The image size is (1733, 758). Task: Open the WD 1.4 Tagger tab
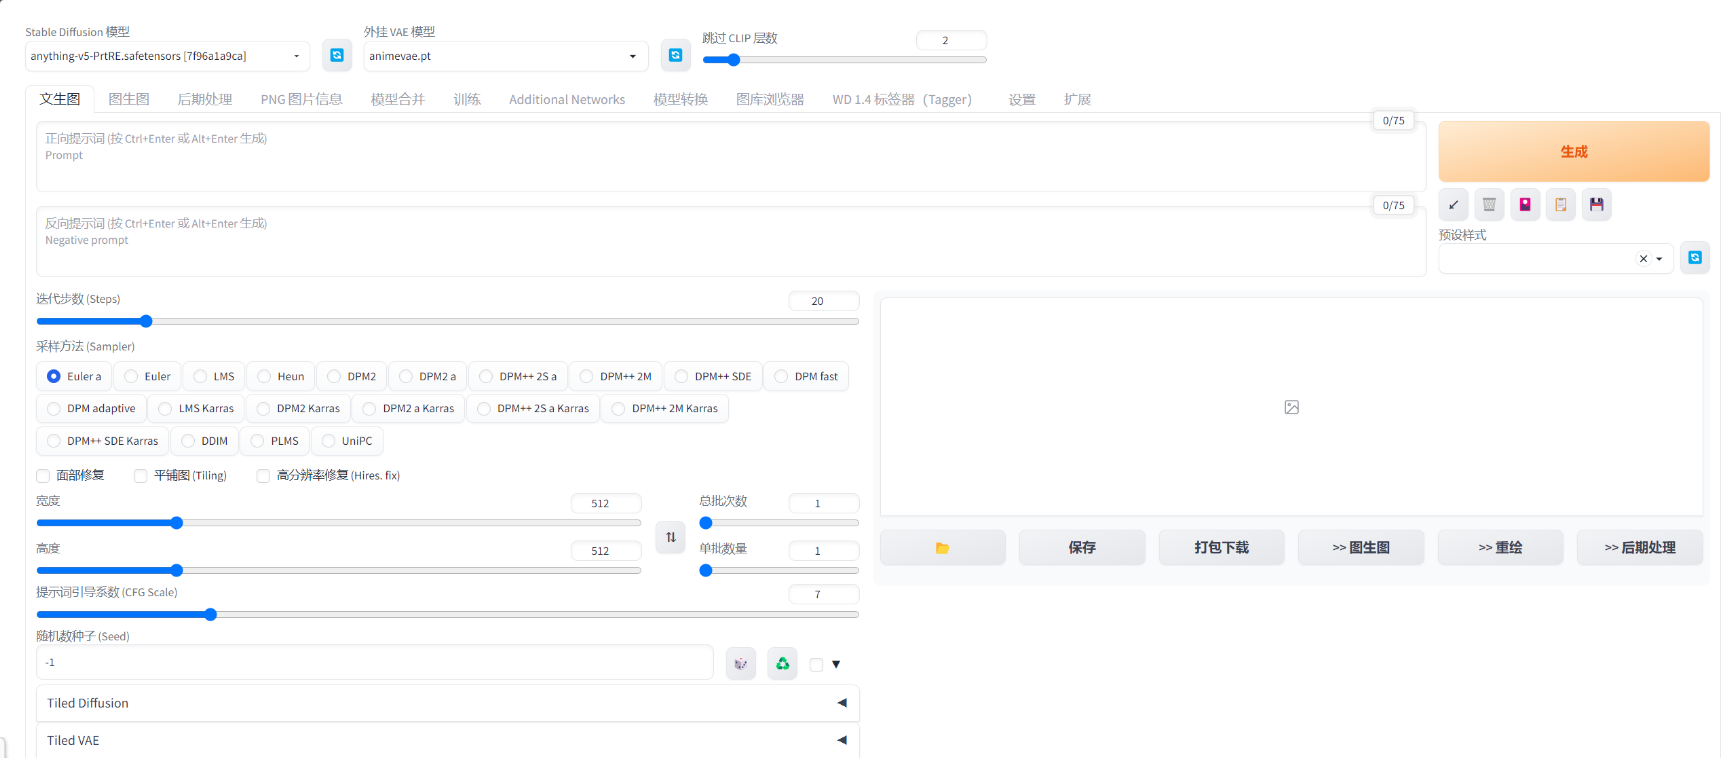pyautogui.click(x=902, y=99)
